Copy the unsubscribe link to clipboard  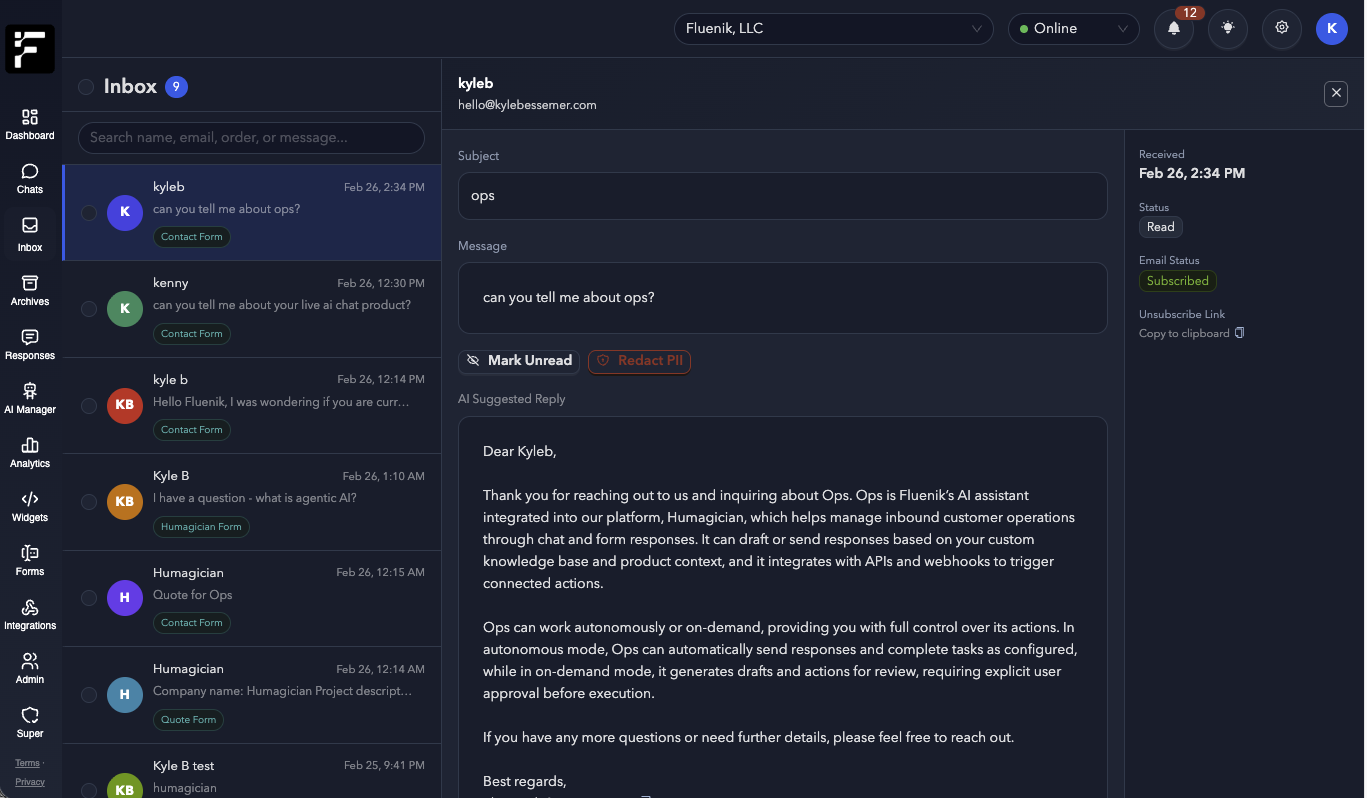click(1191, 333)
